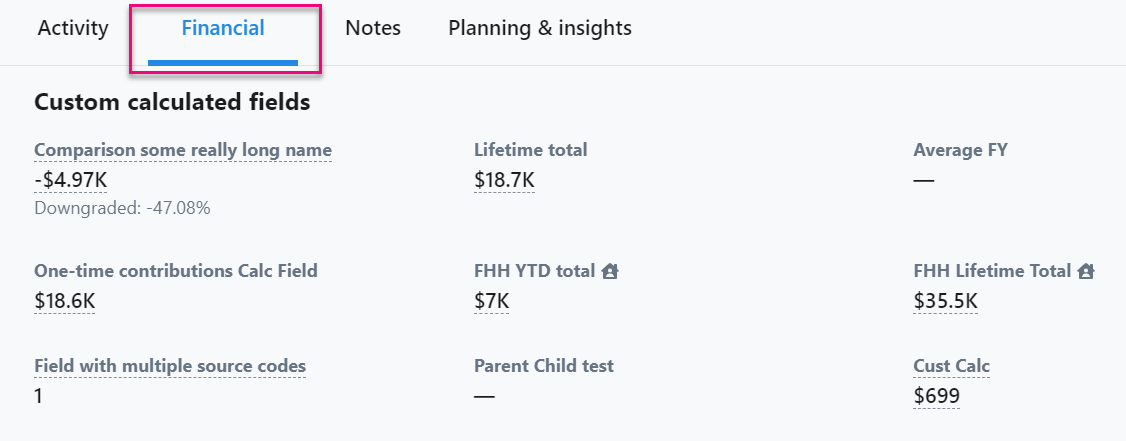Click household icon beside FHH YTD total
This screenshot has height=441, width=1126.
[x=610, y=271]
